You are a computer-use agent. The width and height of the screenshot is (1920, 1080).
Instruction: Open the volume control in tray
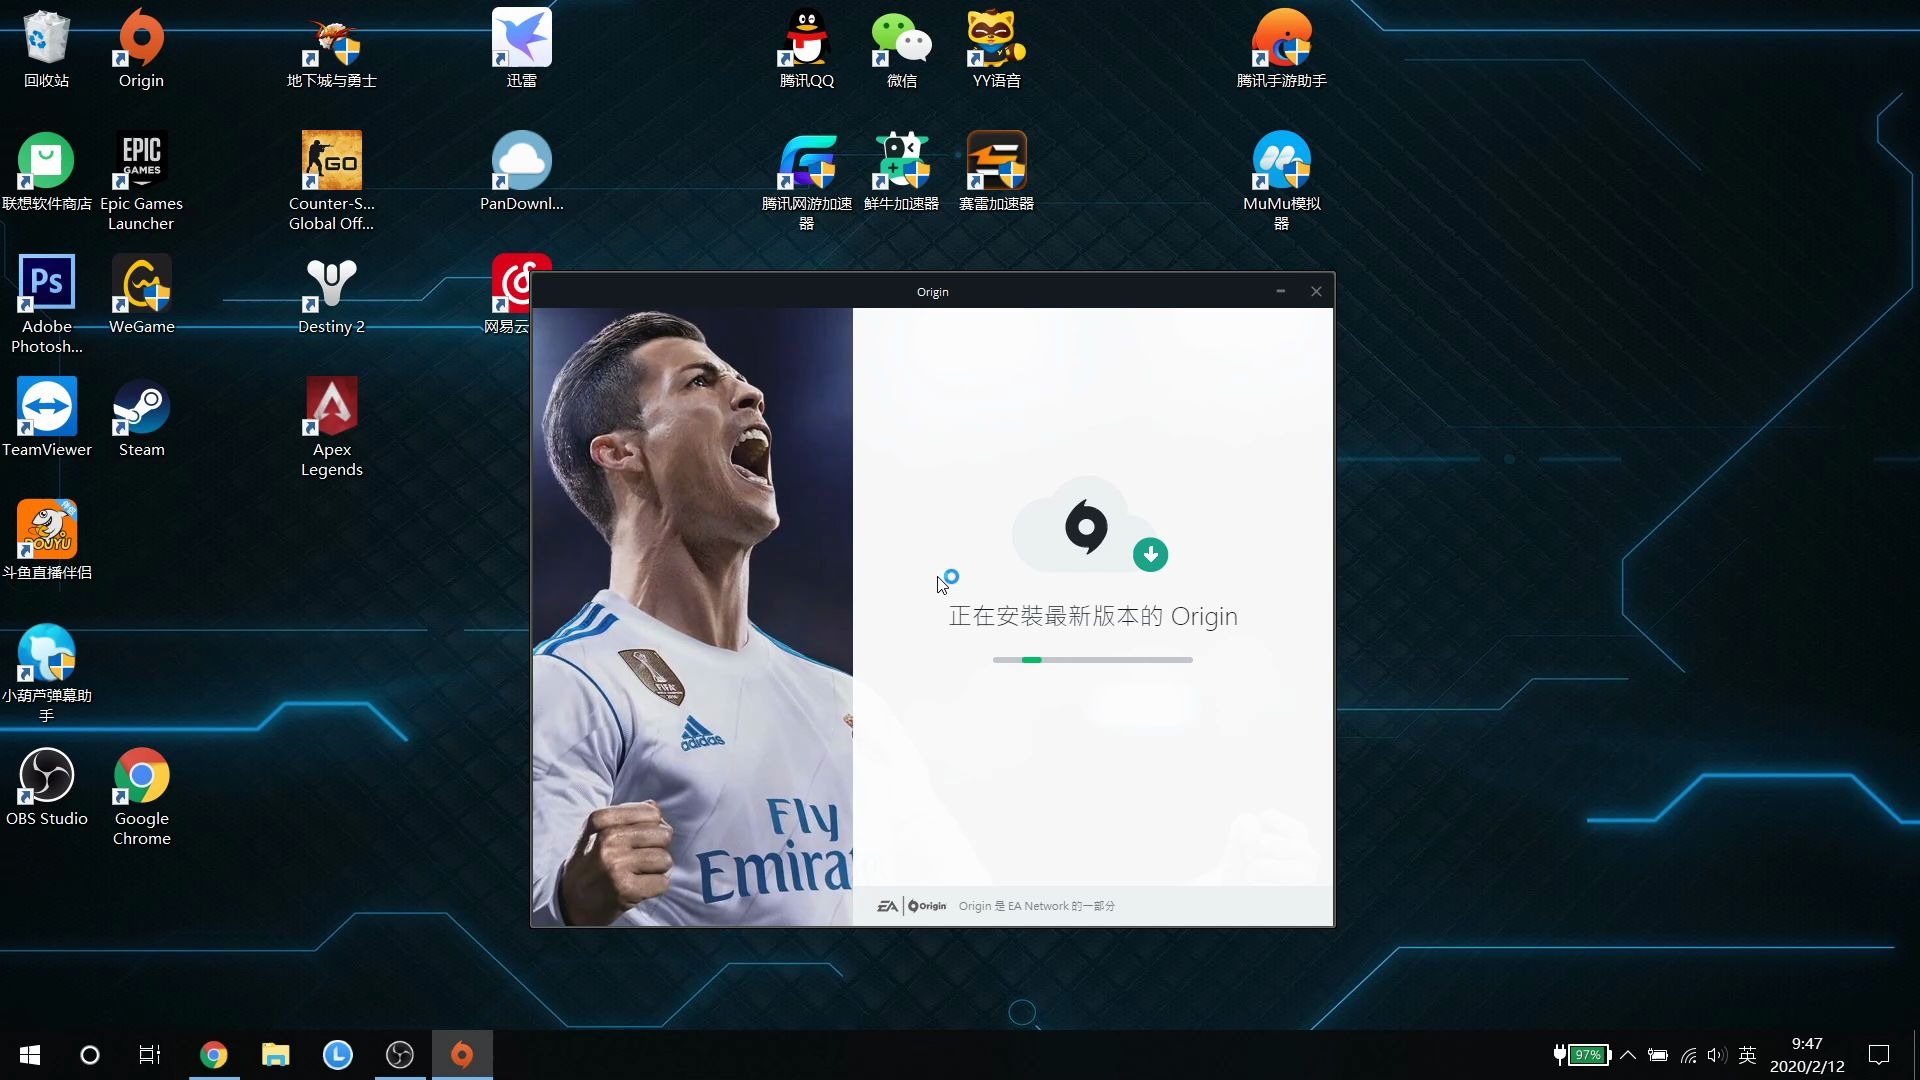coord(1717,1055)
